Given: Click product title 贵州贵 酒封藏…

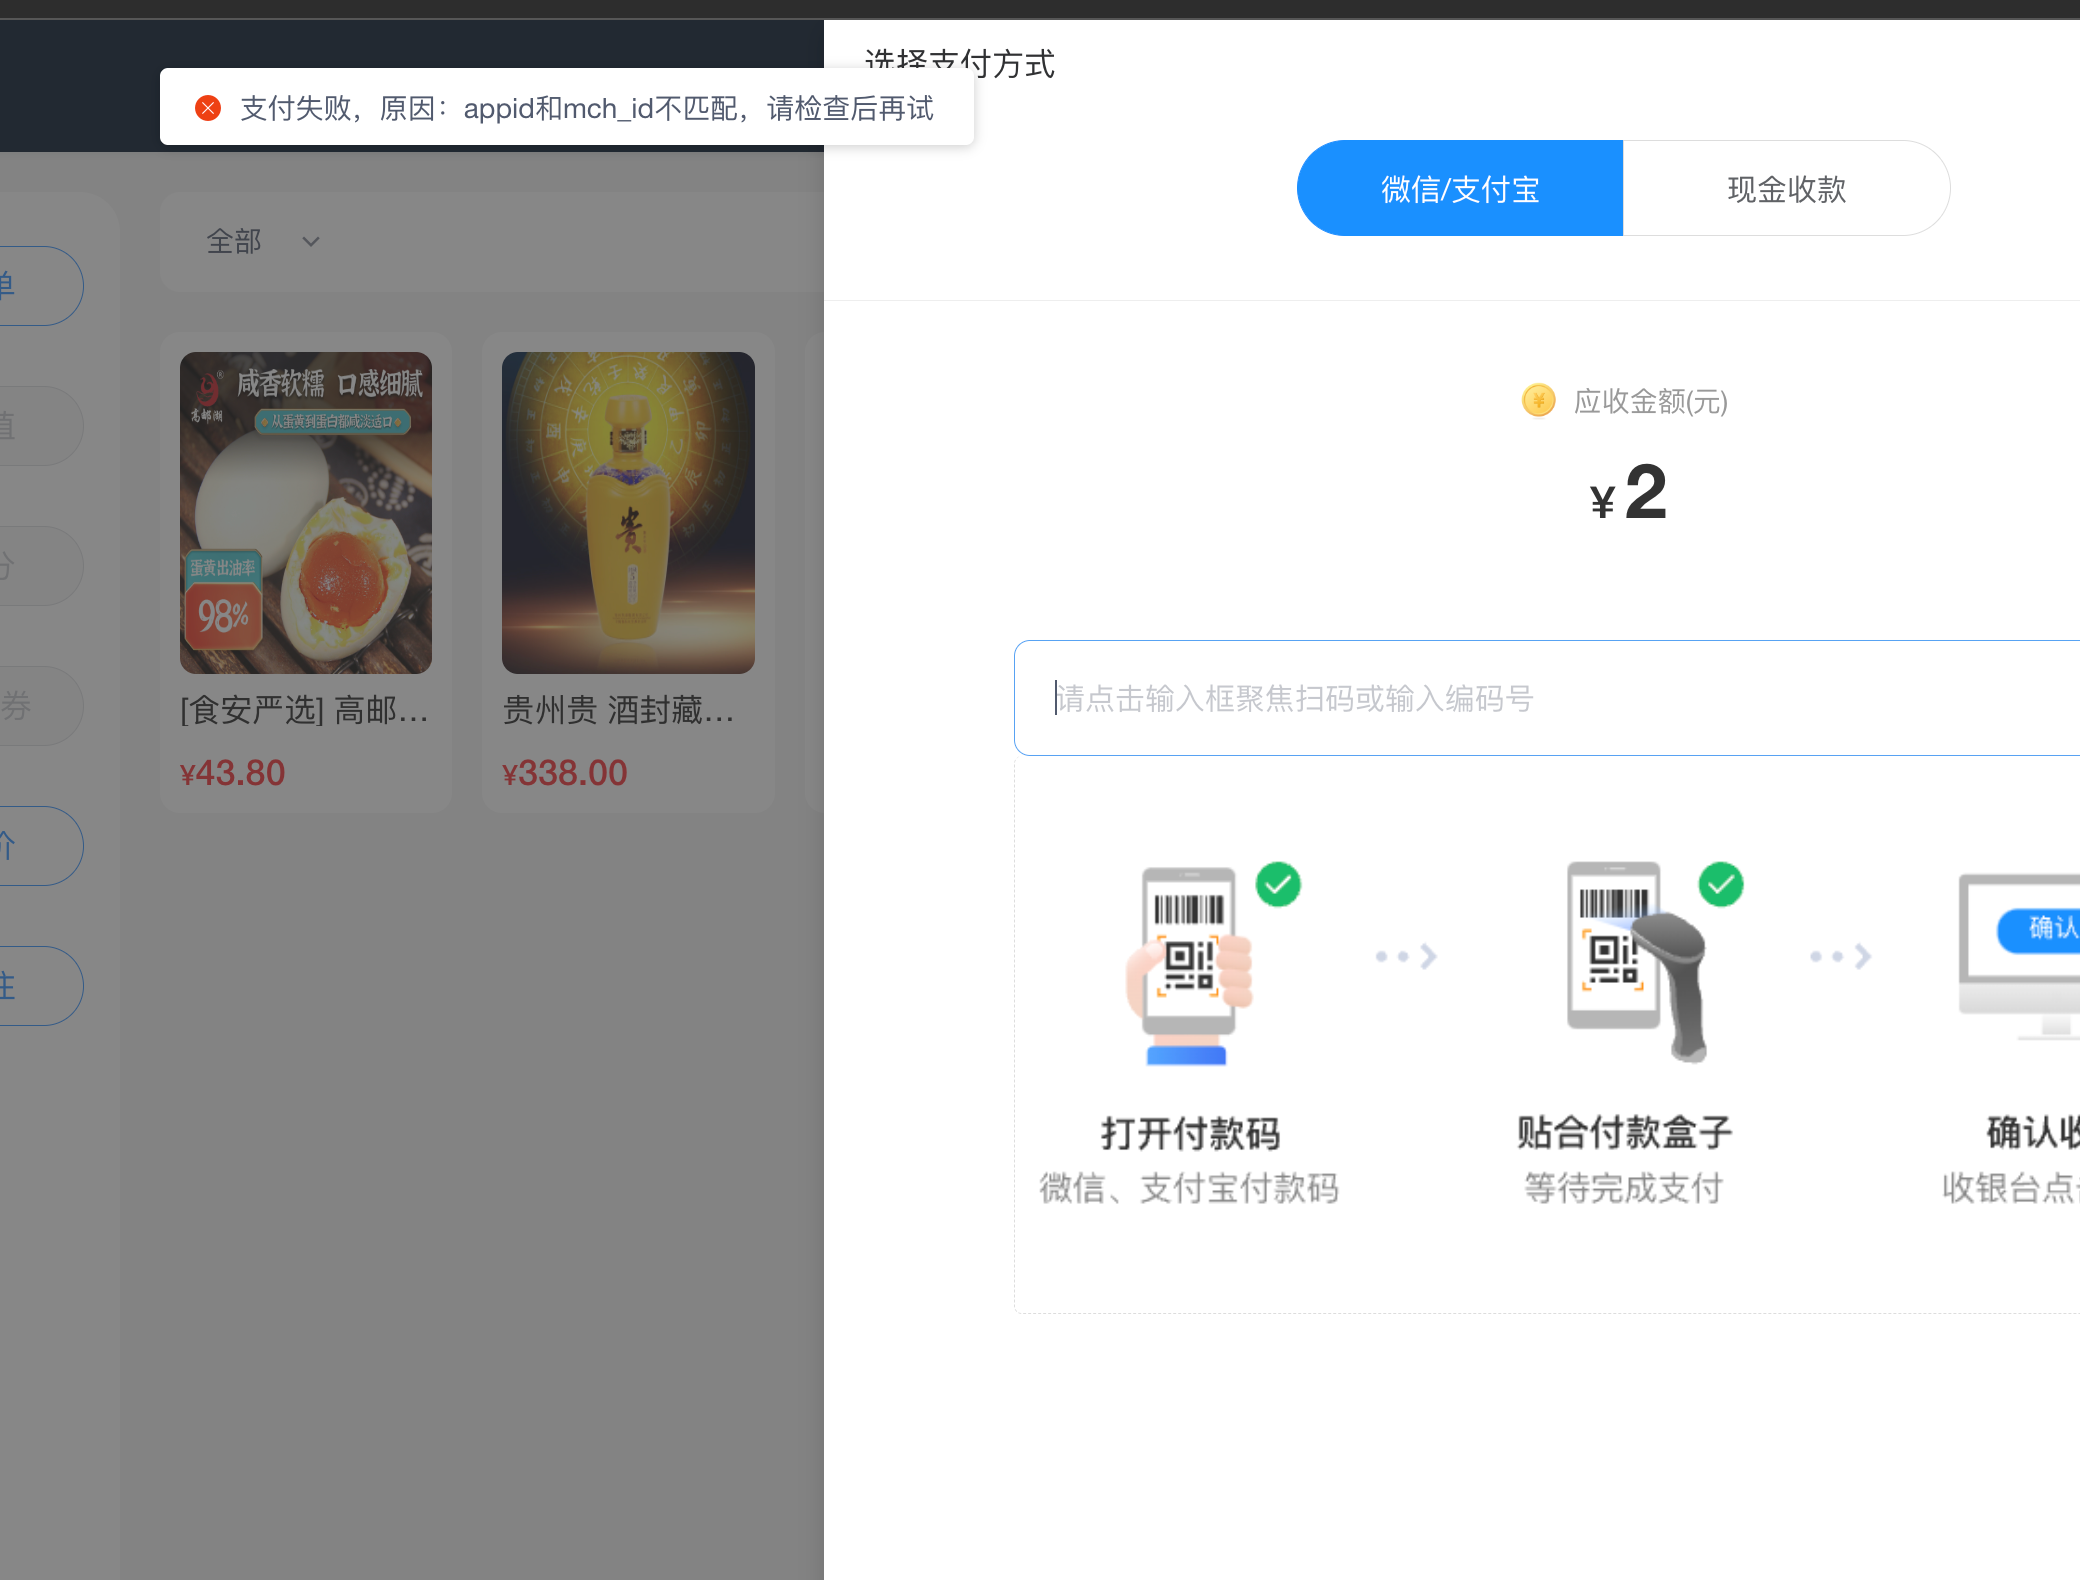Looking at the screenshot, I should (x=618, y=710).
